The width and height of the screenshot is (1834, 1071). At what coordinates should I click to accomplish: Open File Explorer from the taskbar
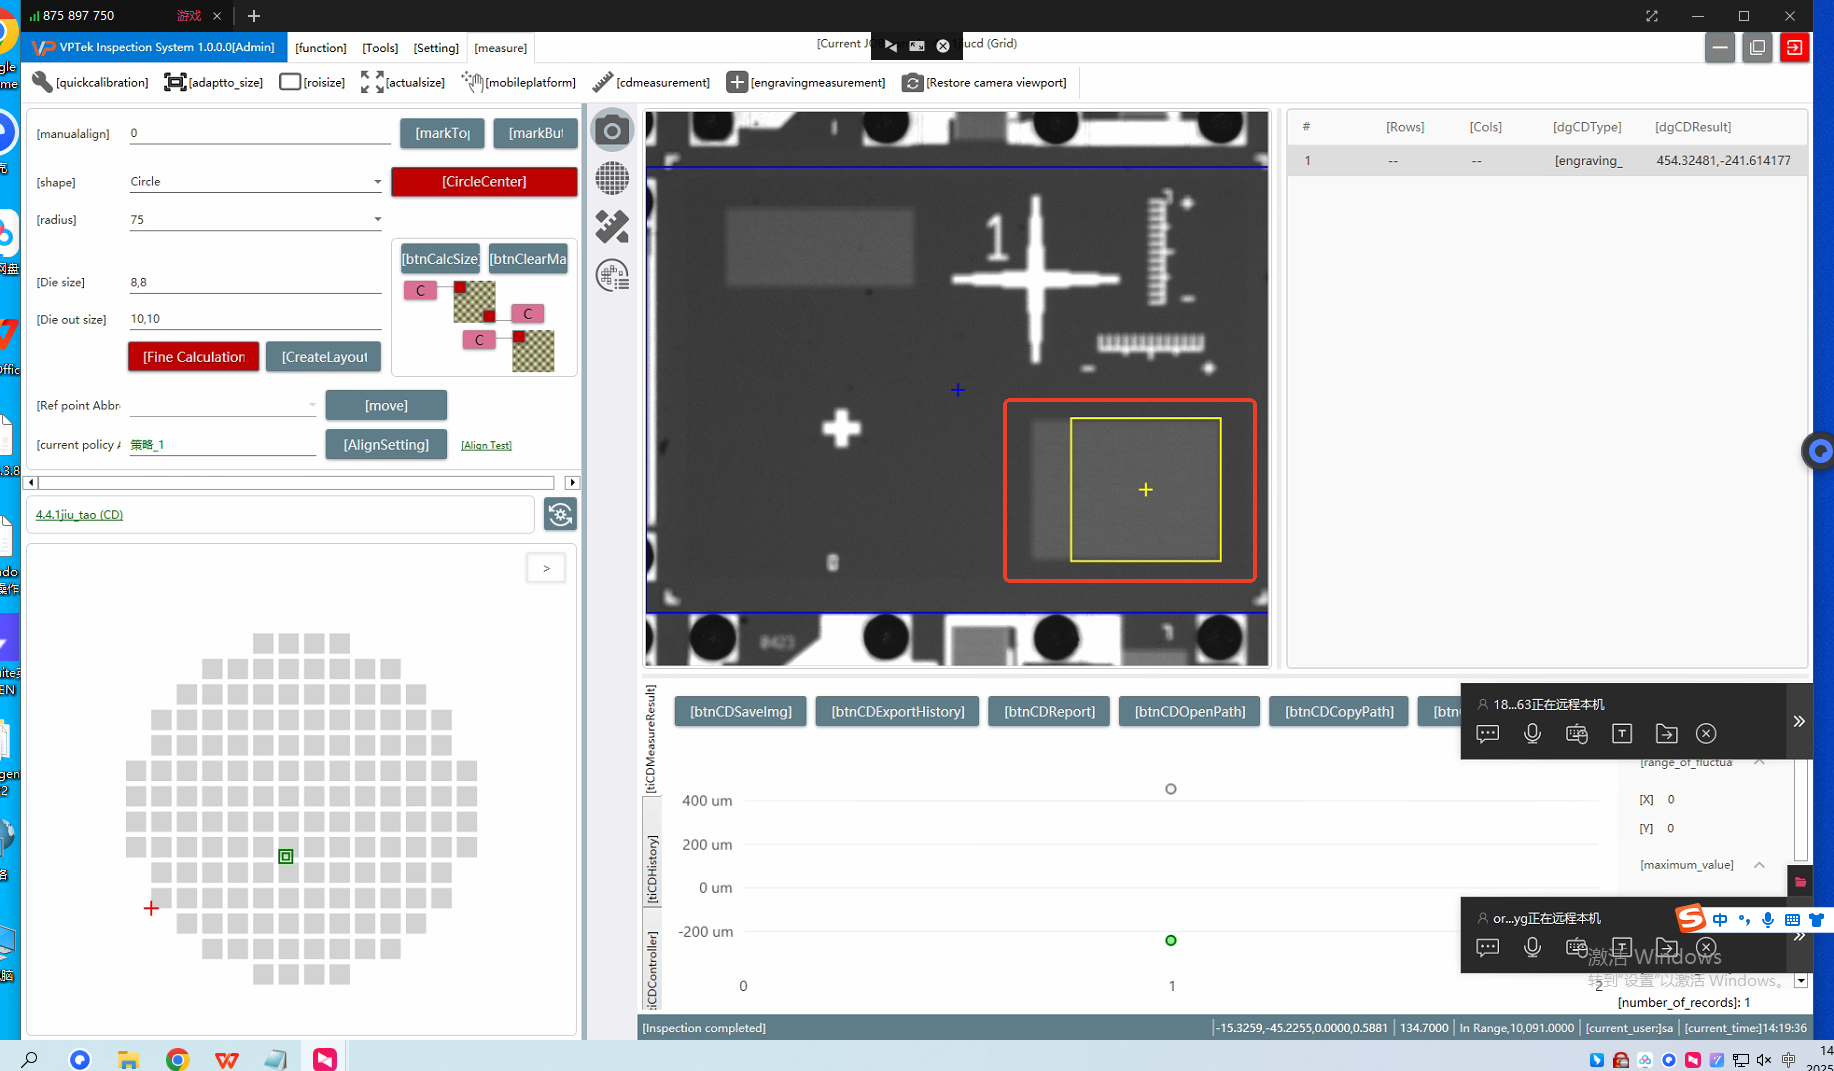128,1059
